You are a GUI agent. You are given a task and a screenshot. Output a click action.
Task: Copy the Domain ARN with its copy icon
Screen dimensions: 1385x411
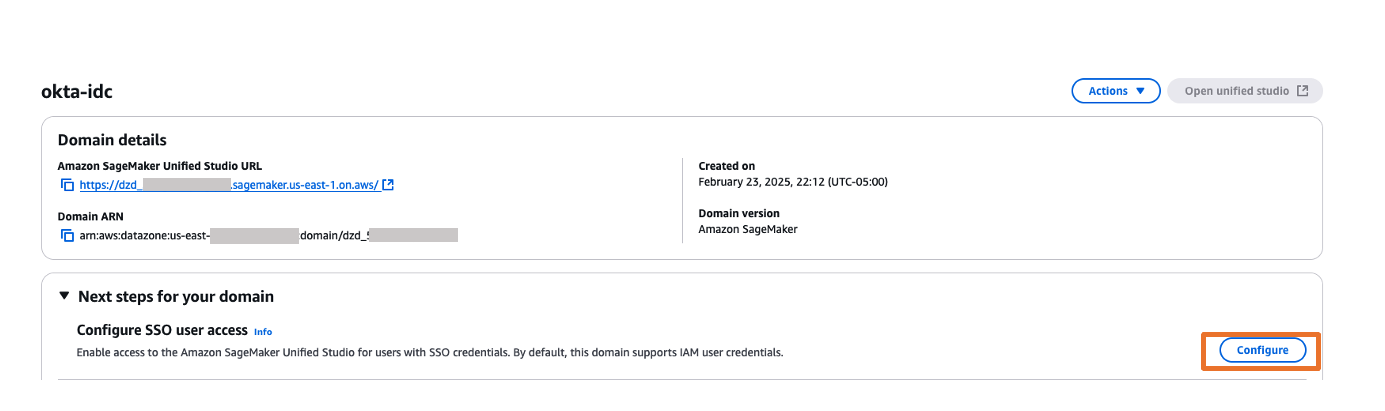[67, 236]
